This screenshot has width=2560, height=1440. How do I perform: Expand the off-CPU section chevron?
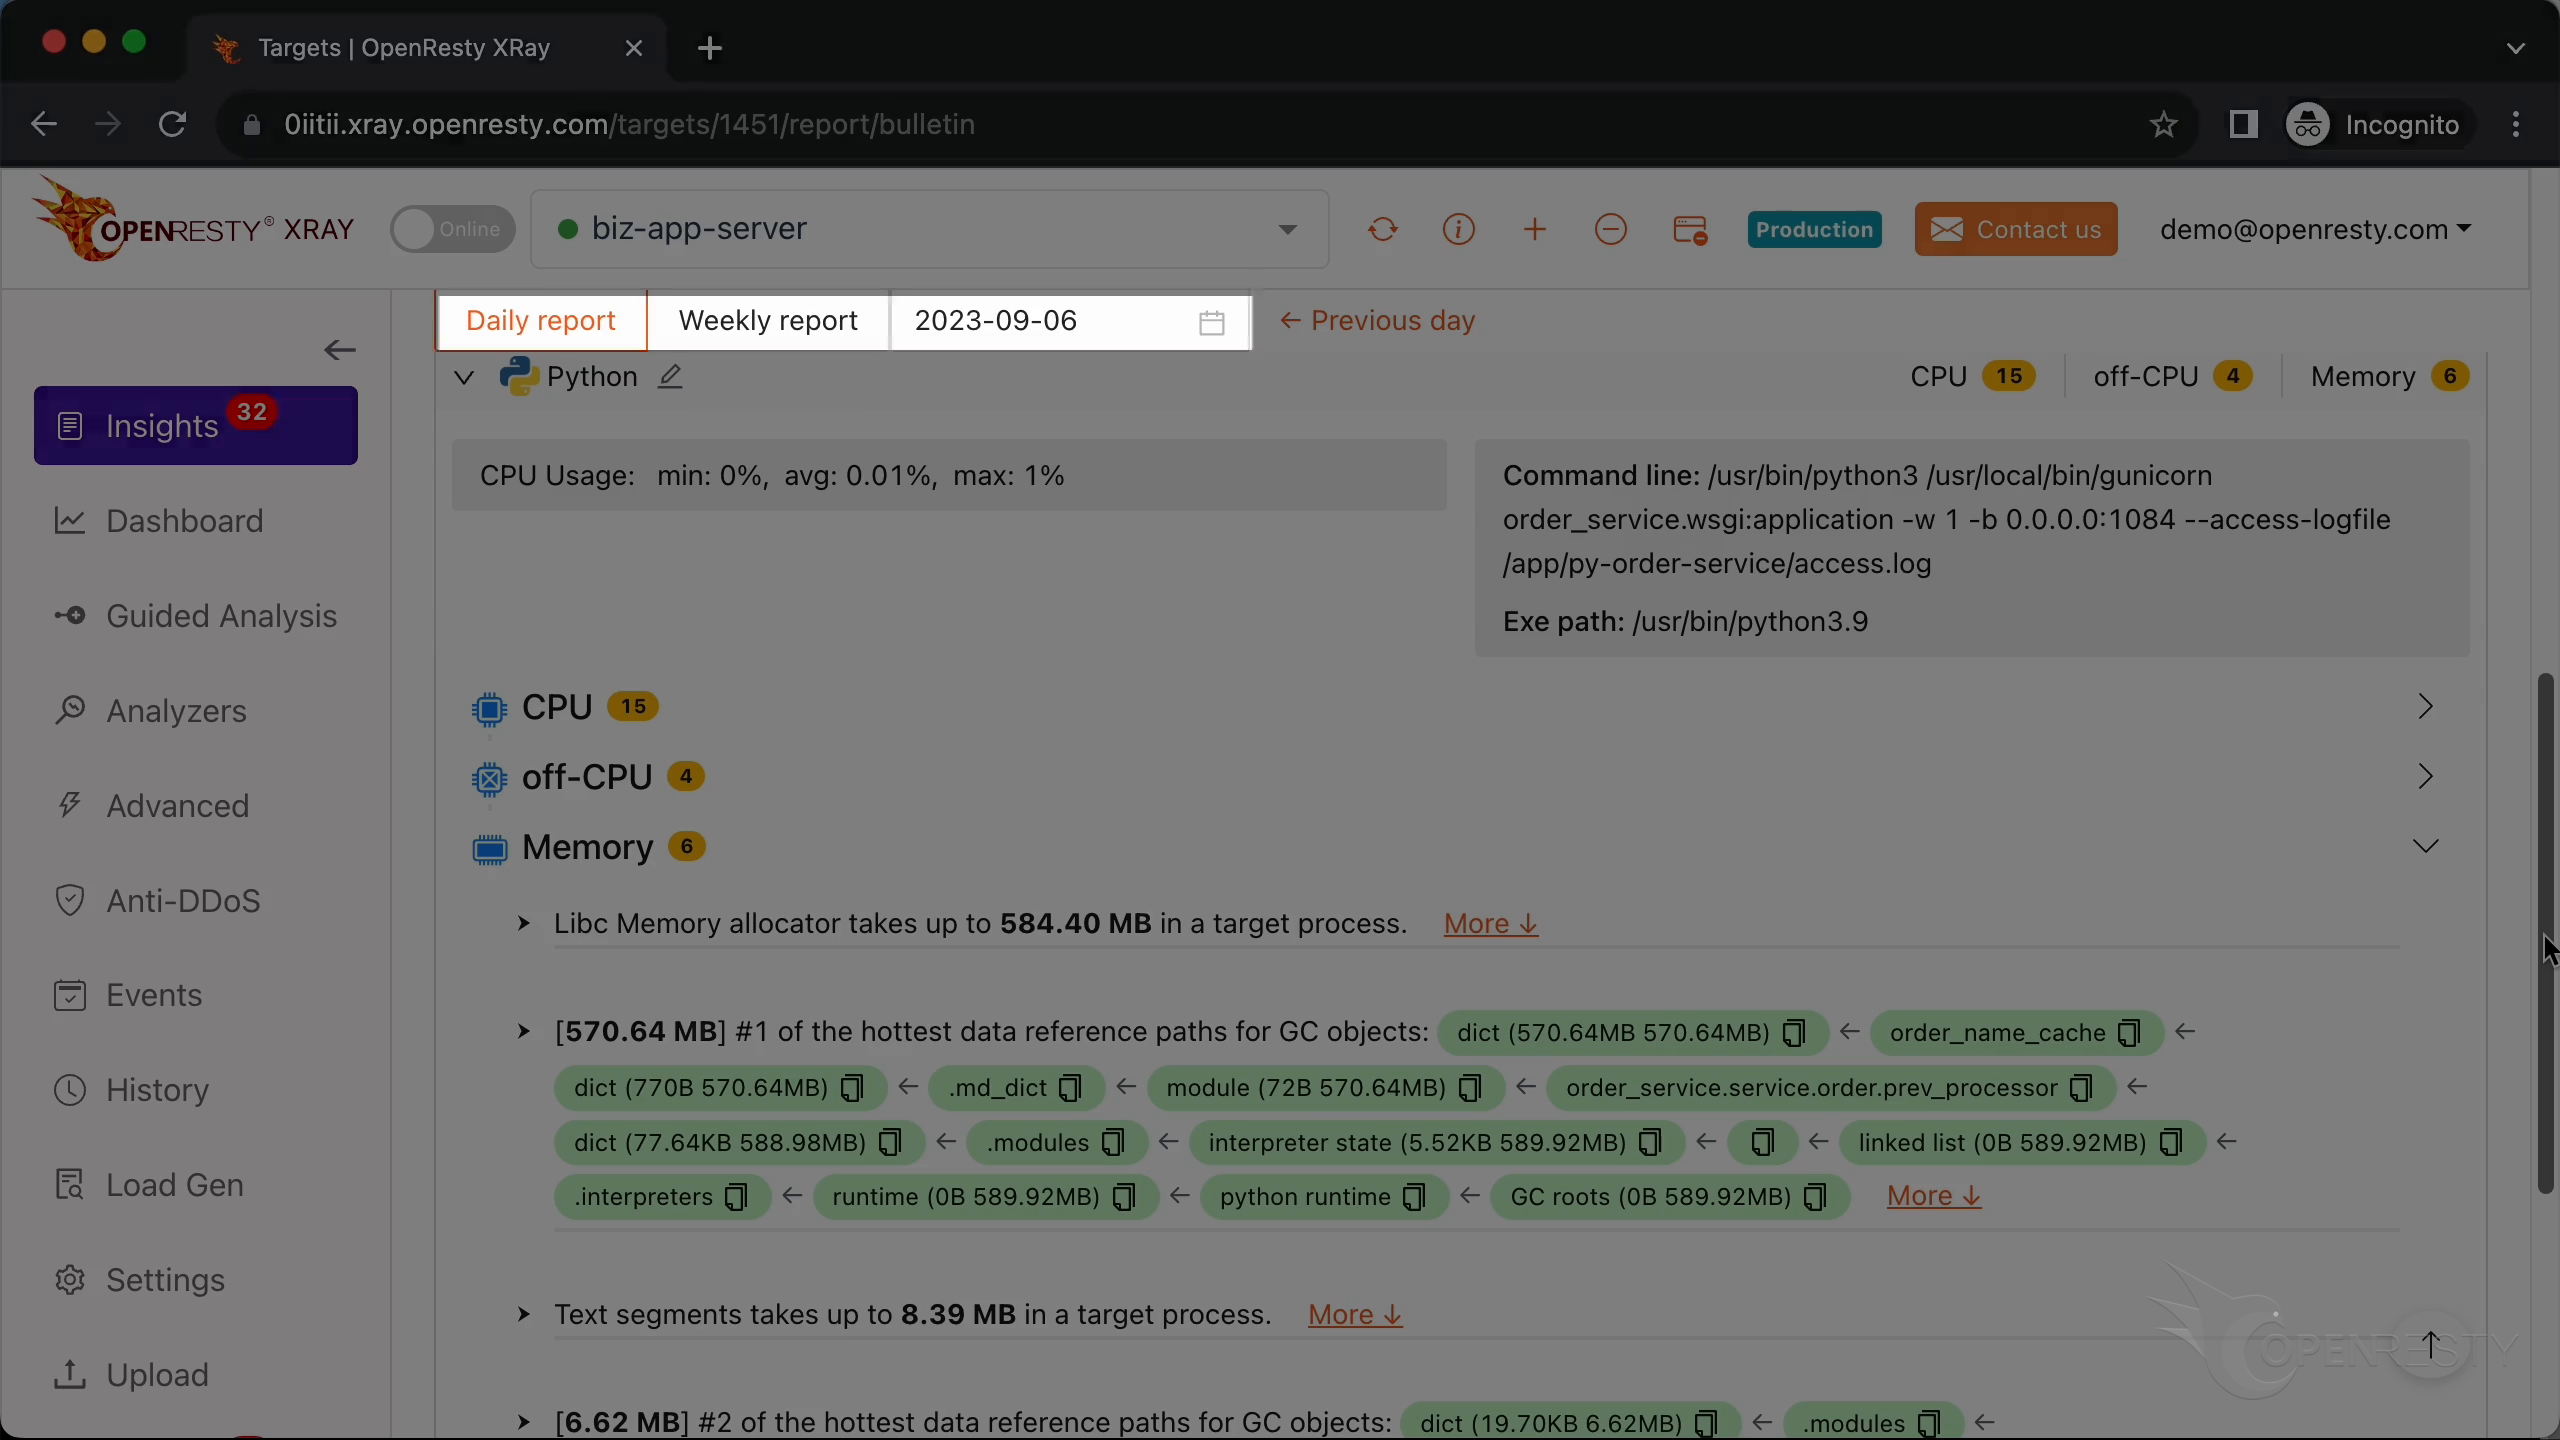pos(2425,776)
